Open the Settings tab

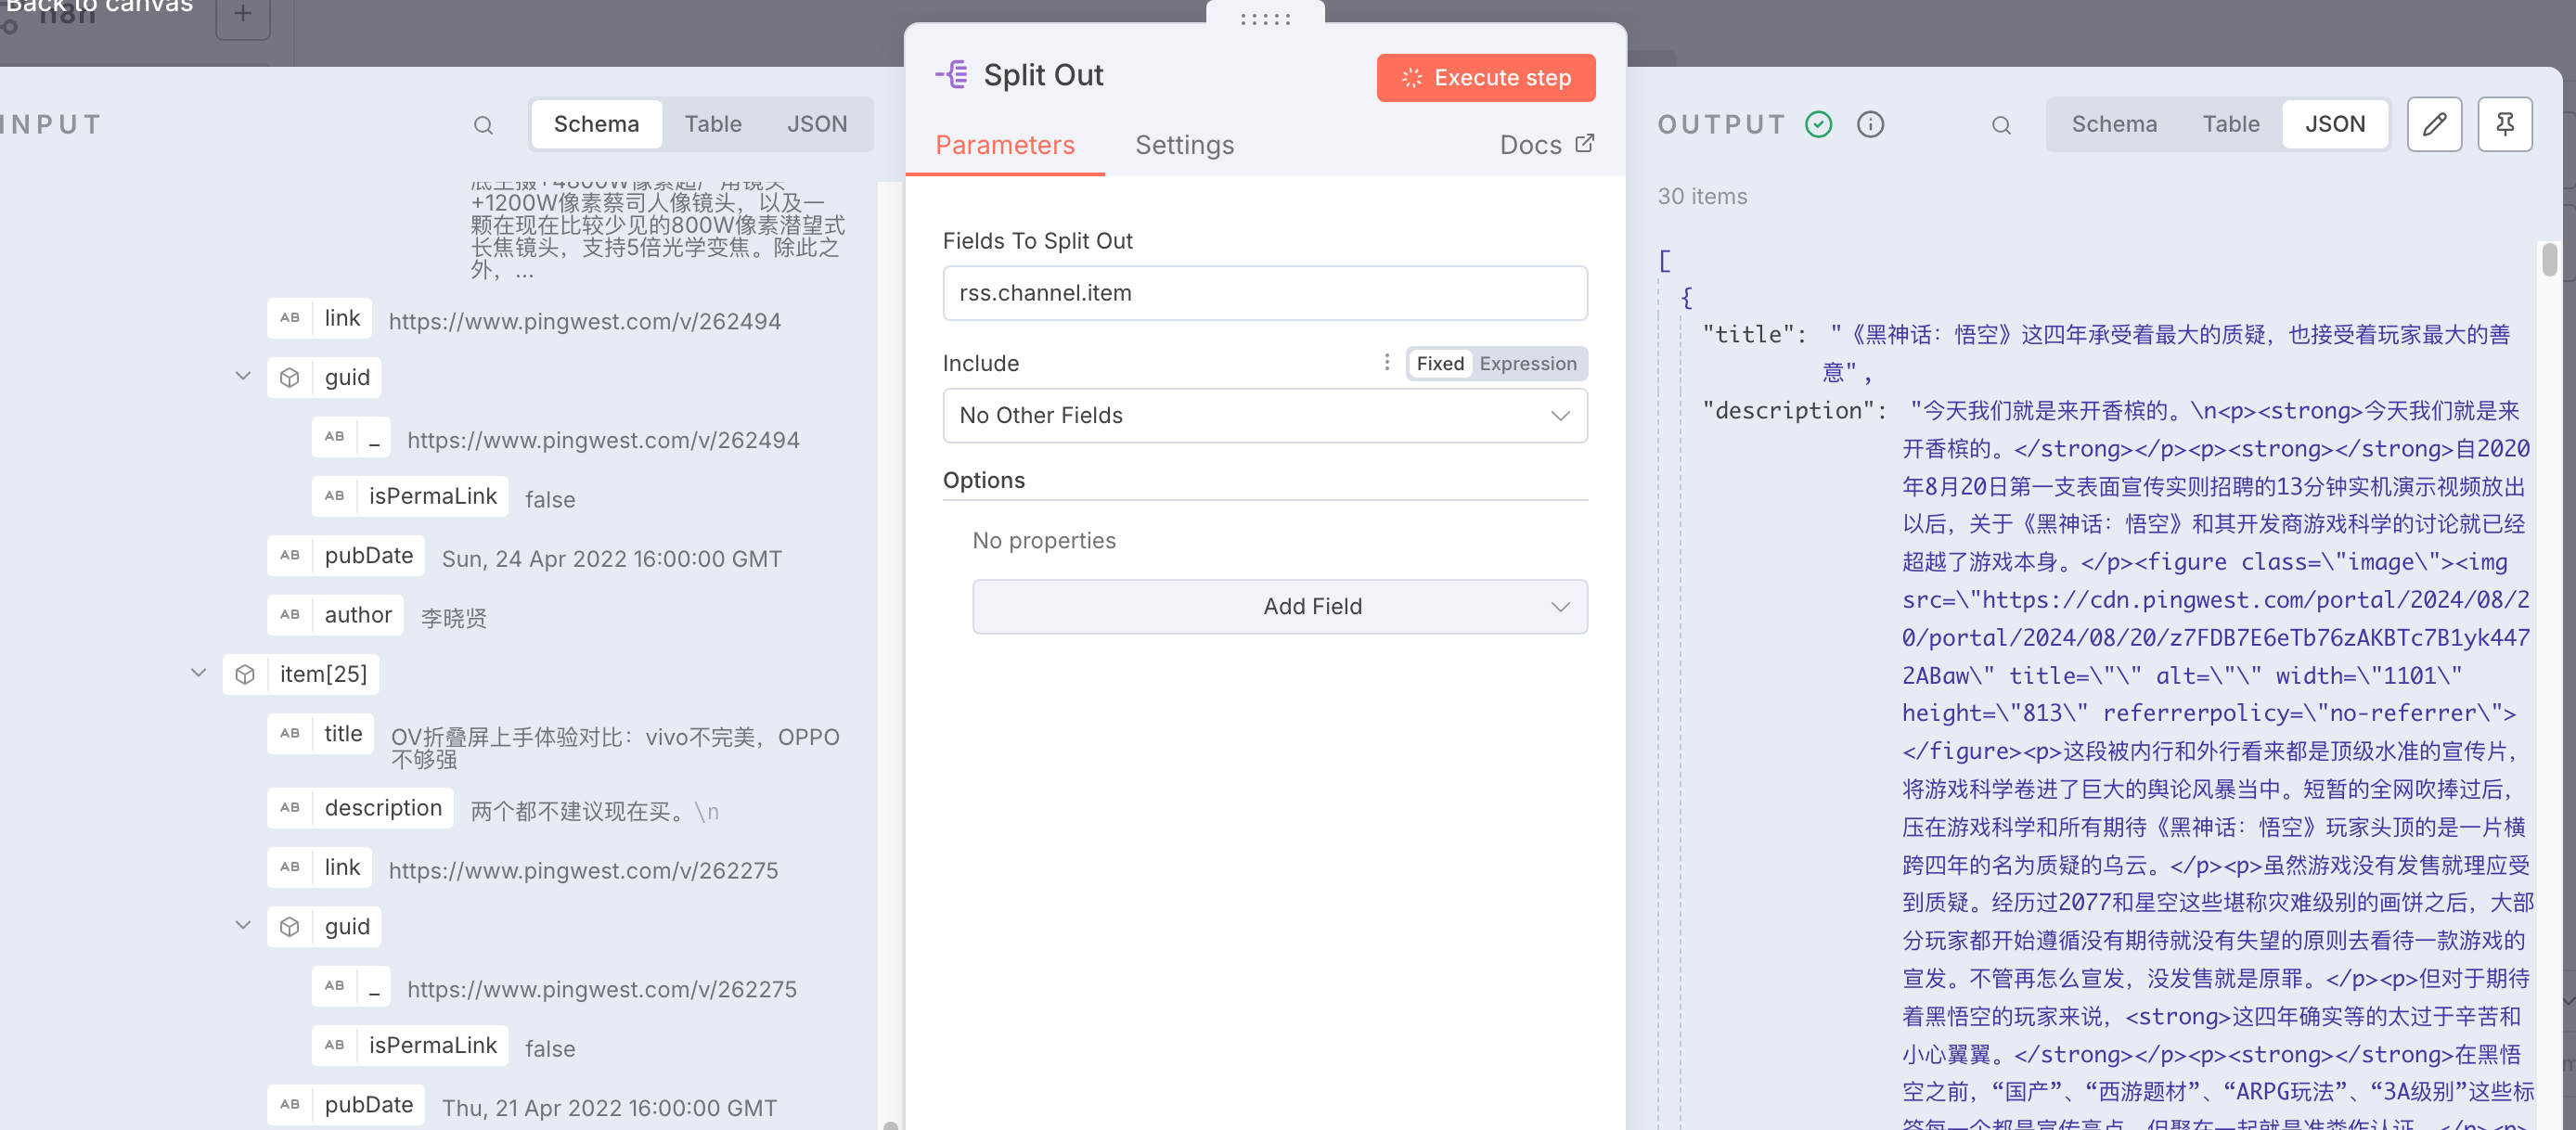pyautogui.click(x=1184, y=145)
